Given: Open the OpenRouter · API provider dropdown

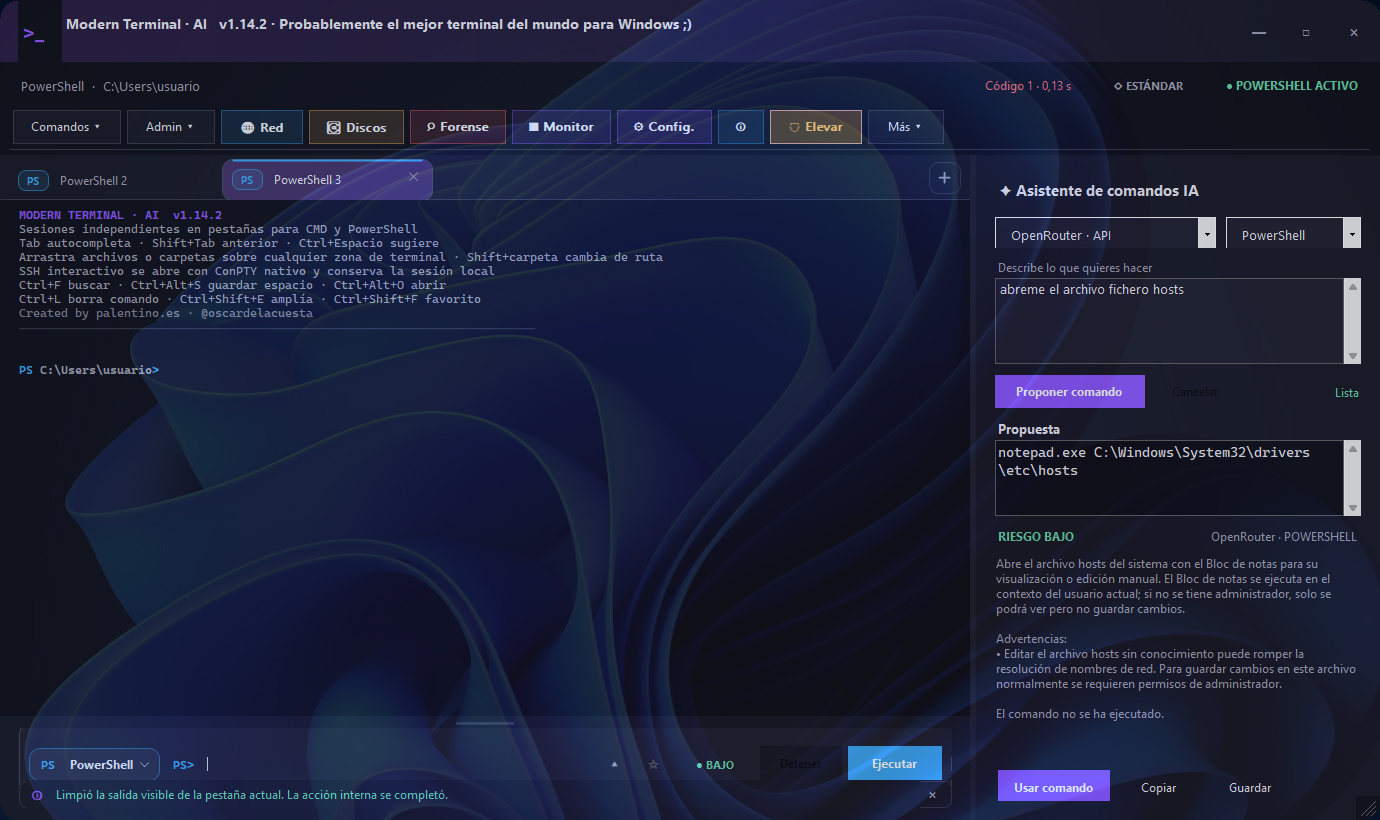Looking at the screenshot, I should click(1106, 234).
